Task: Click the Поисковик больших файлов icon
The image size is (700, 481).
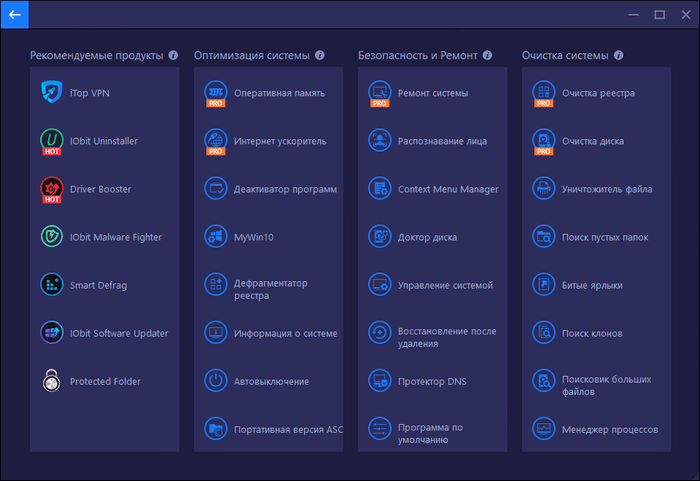Action: (543, 381)
